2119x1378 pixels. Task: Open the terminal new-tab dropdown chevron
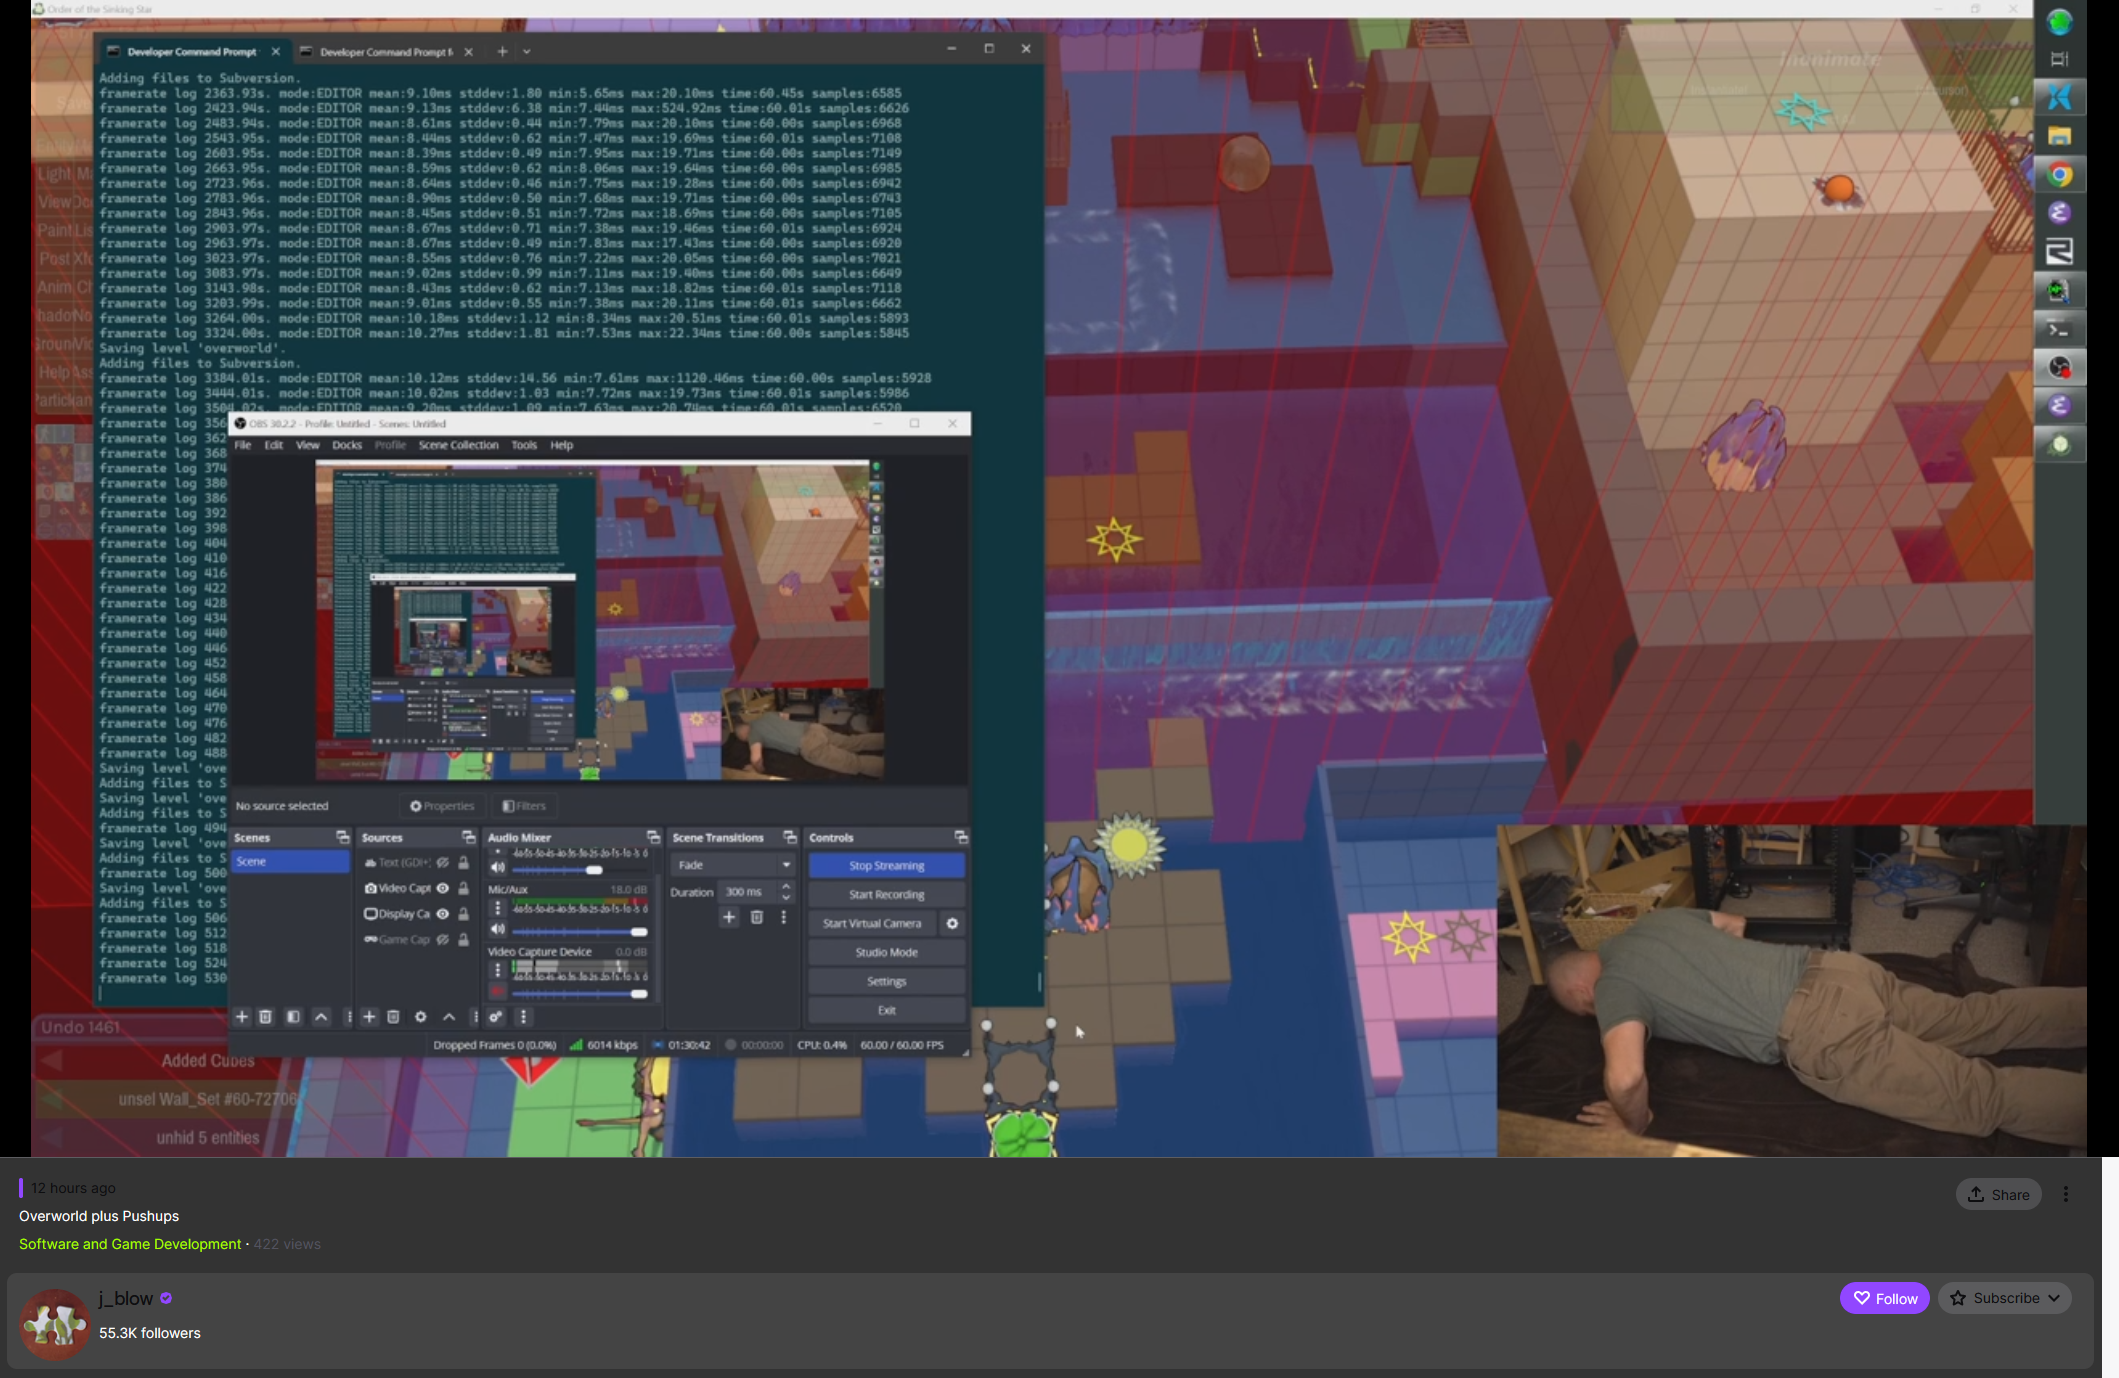pos(527,52)
